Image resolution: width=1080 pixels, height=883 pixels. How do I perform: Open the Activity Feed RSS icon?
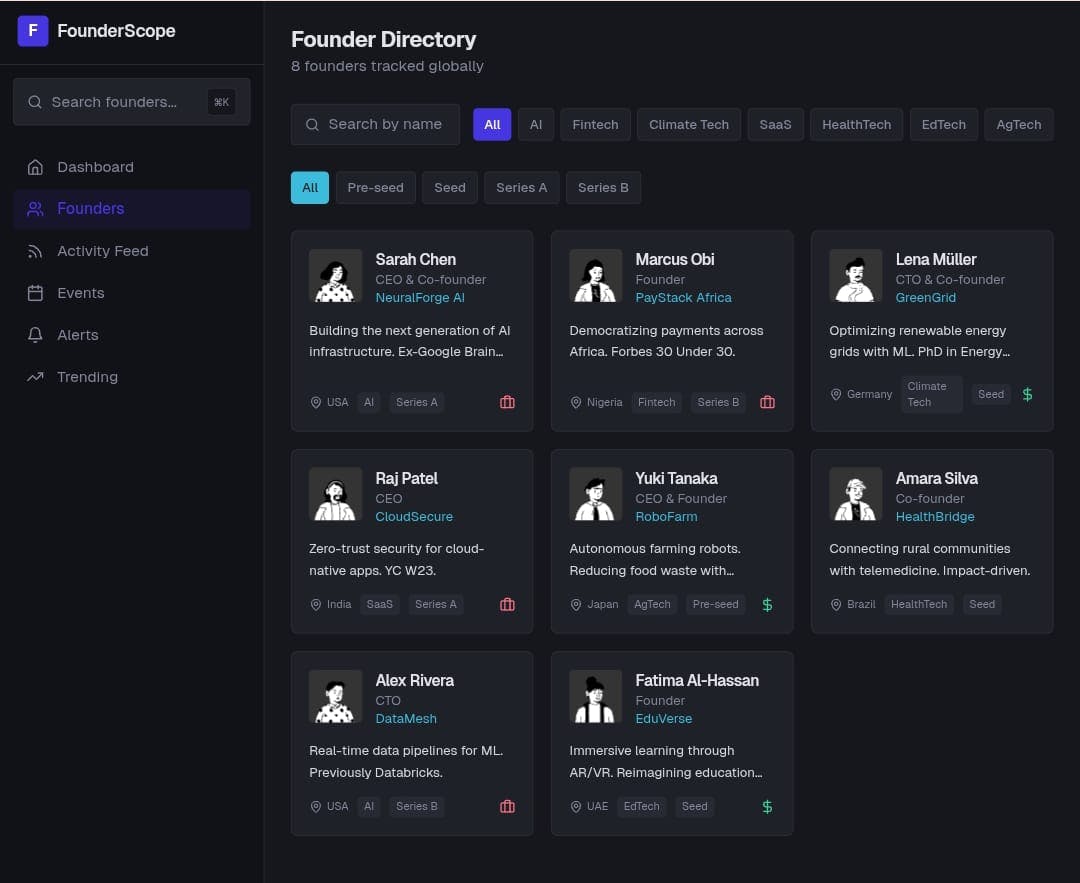click(35, 251)
